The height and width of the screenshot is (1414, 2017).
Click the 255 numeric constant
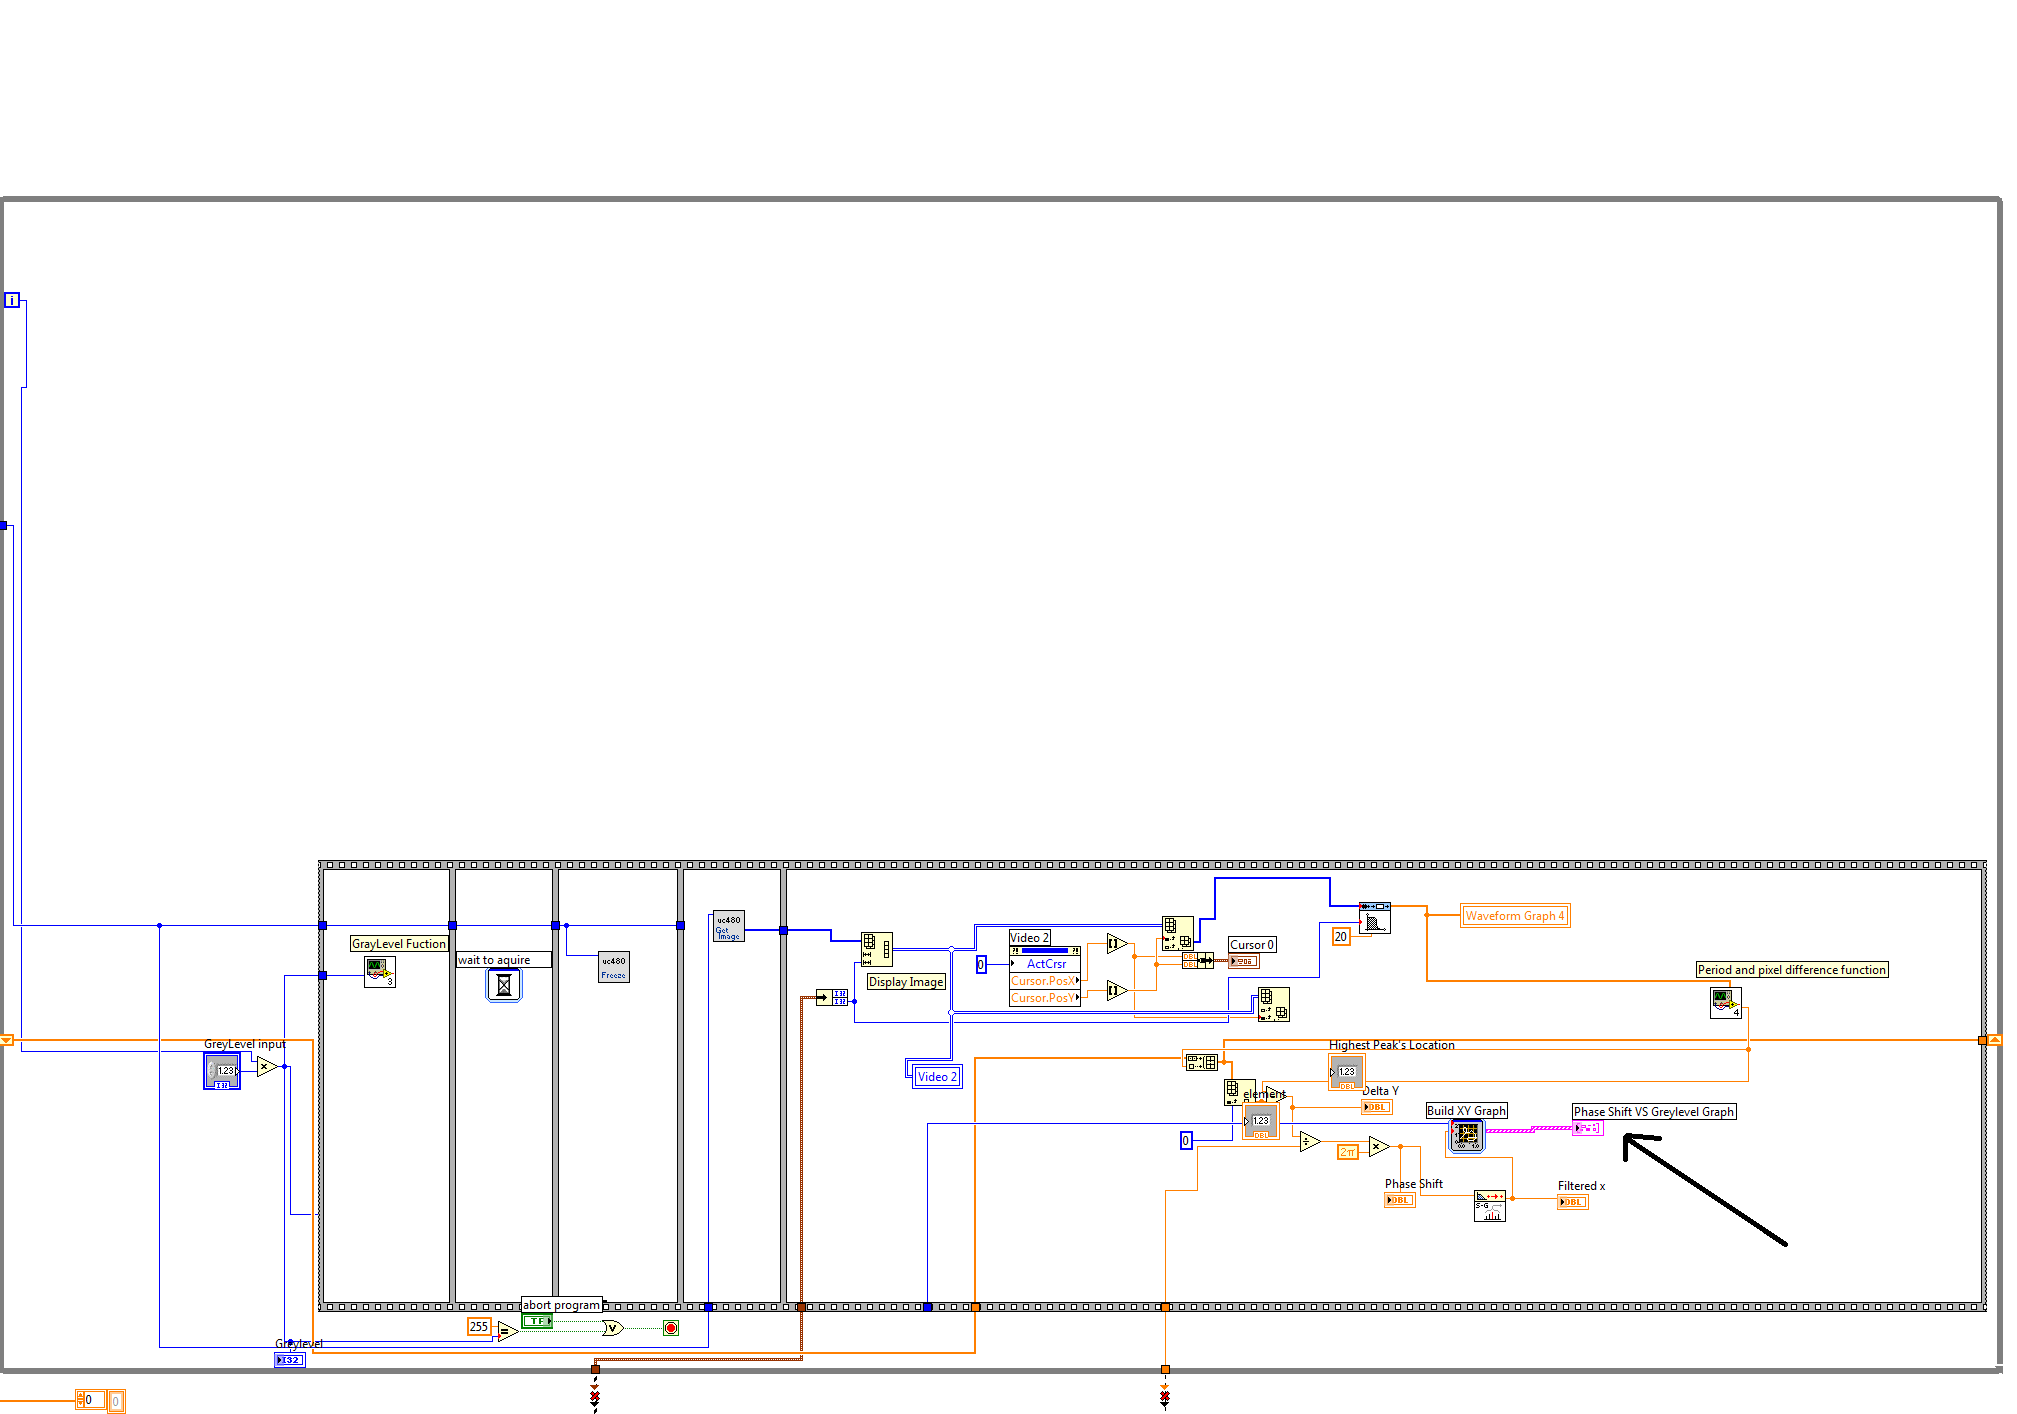click(x=479, y=1327)
